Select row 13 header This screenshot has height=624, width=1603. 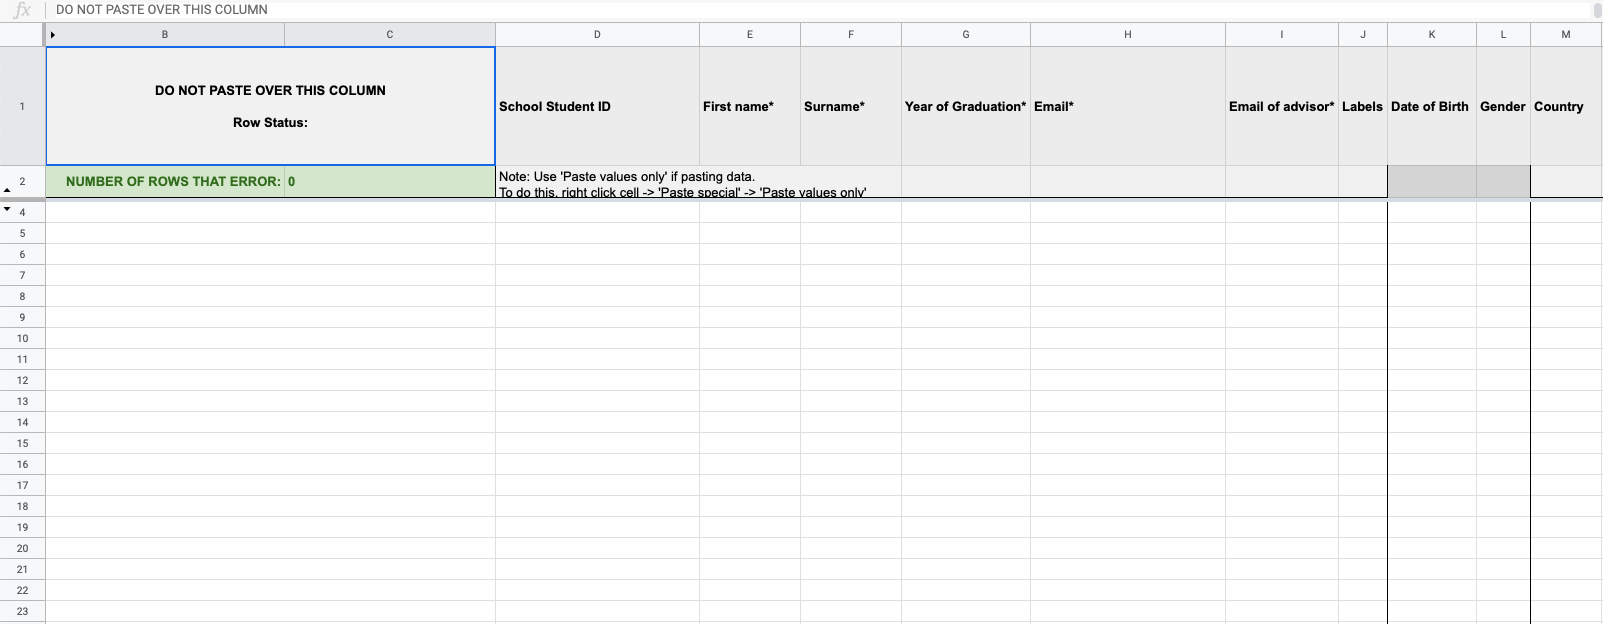(22, 401)
